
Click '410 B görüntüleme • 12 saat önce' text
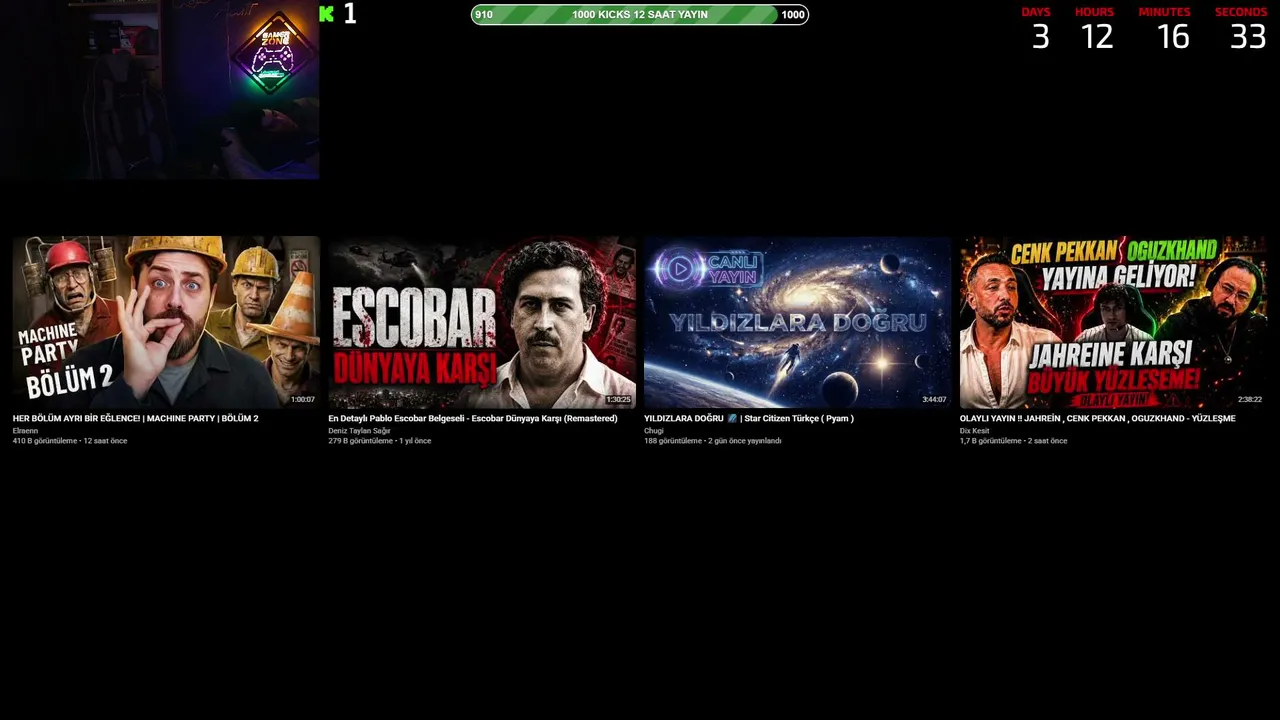pos(70,441)
